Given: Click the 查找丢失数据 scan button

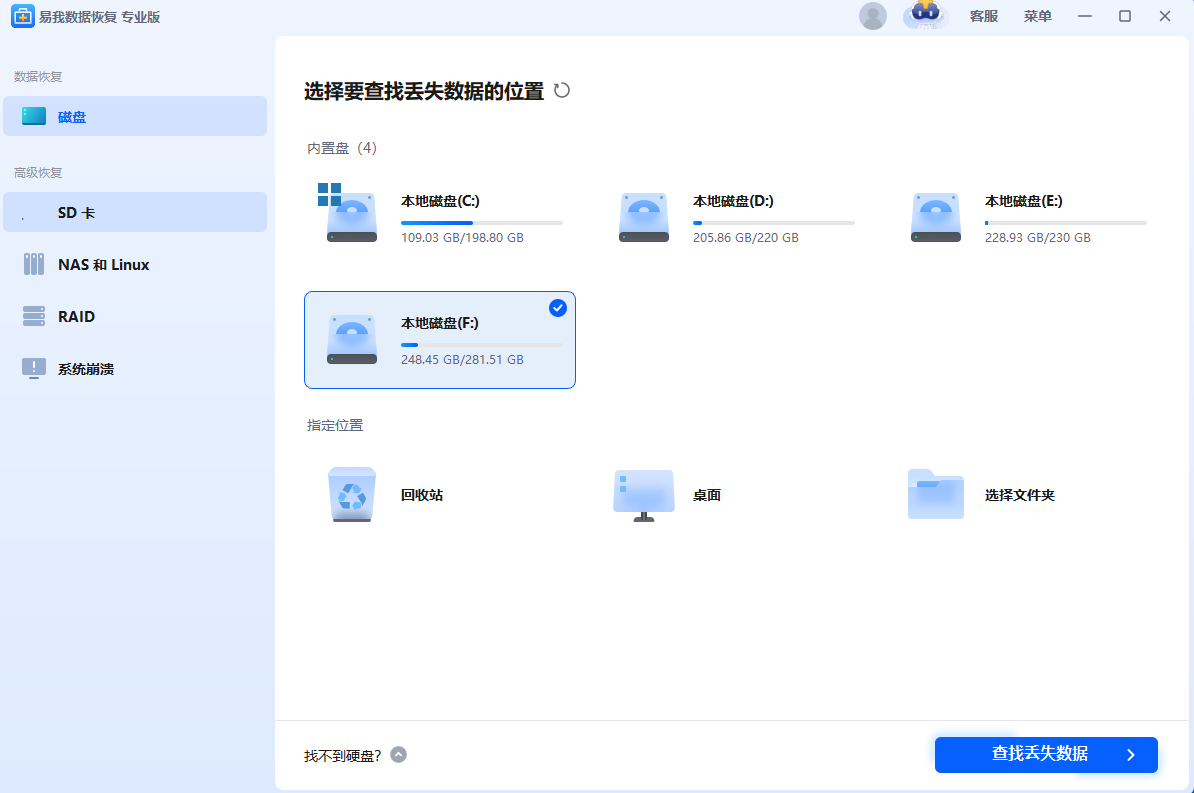Looking at the screenshot, I should click(1045, 755).
